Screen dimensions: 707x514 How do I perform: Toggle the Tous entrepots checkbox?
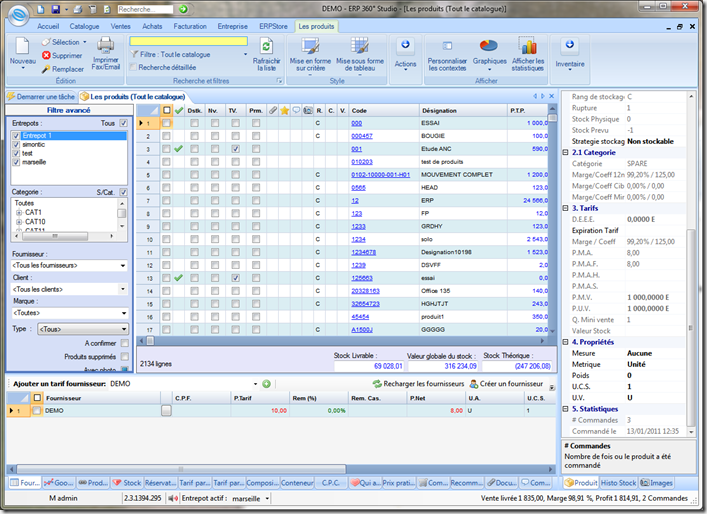(123, 123)
